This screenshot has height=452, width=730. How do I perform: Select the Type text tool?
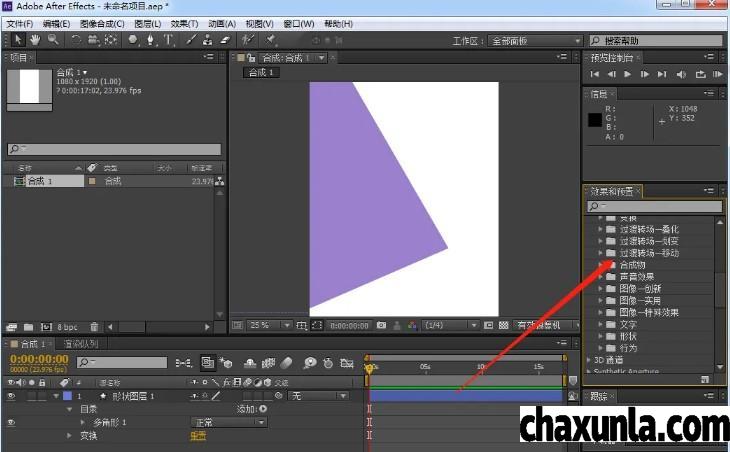coord(167,40)
